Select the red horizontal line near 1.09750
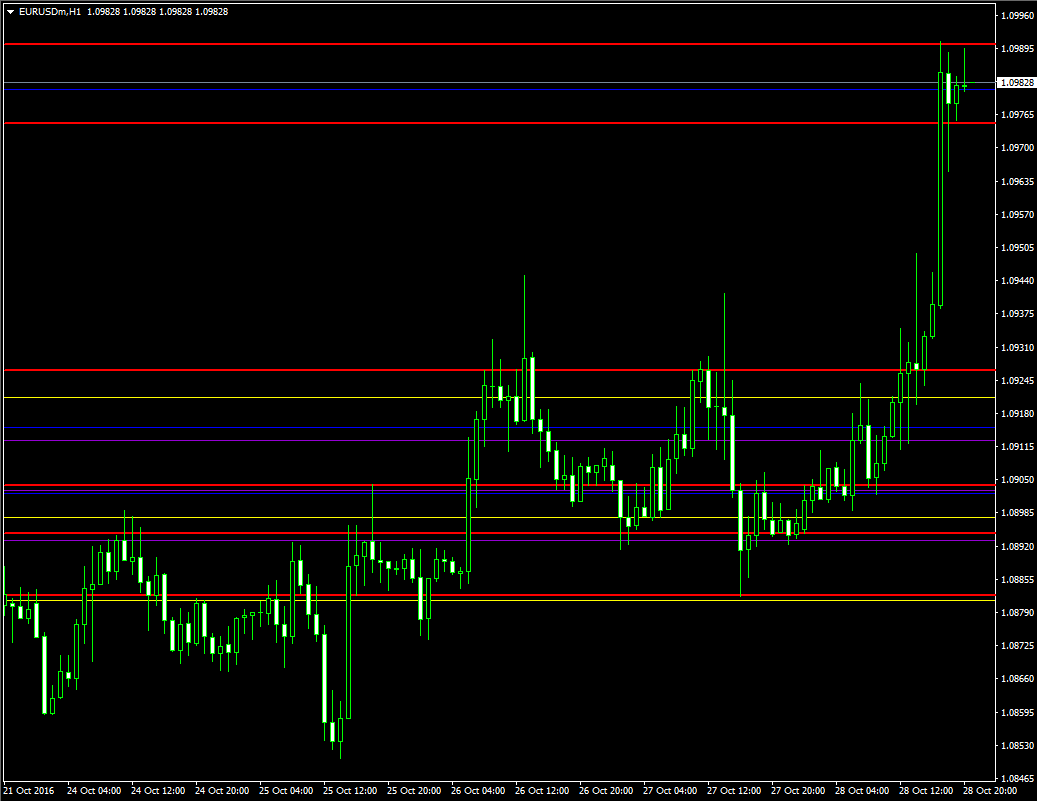The width and height of the screenshot is (1037, 801). pos(499,123)
